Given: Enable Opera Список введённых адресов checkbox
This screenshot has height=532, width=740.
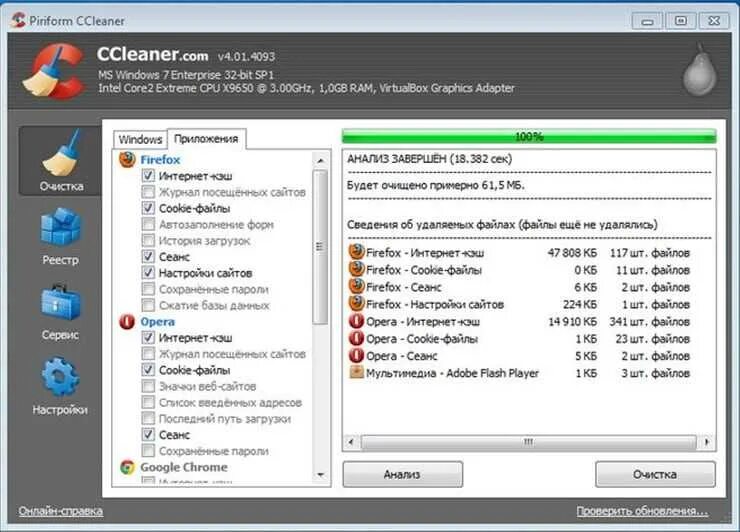Looking at the screenshot, I should coord(148,402).
